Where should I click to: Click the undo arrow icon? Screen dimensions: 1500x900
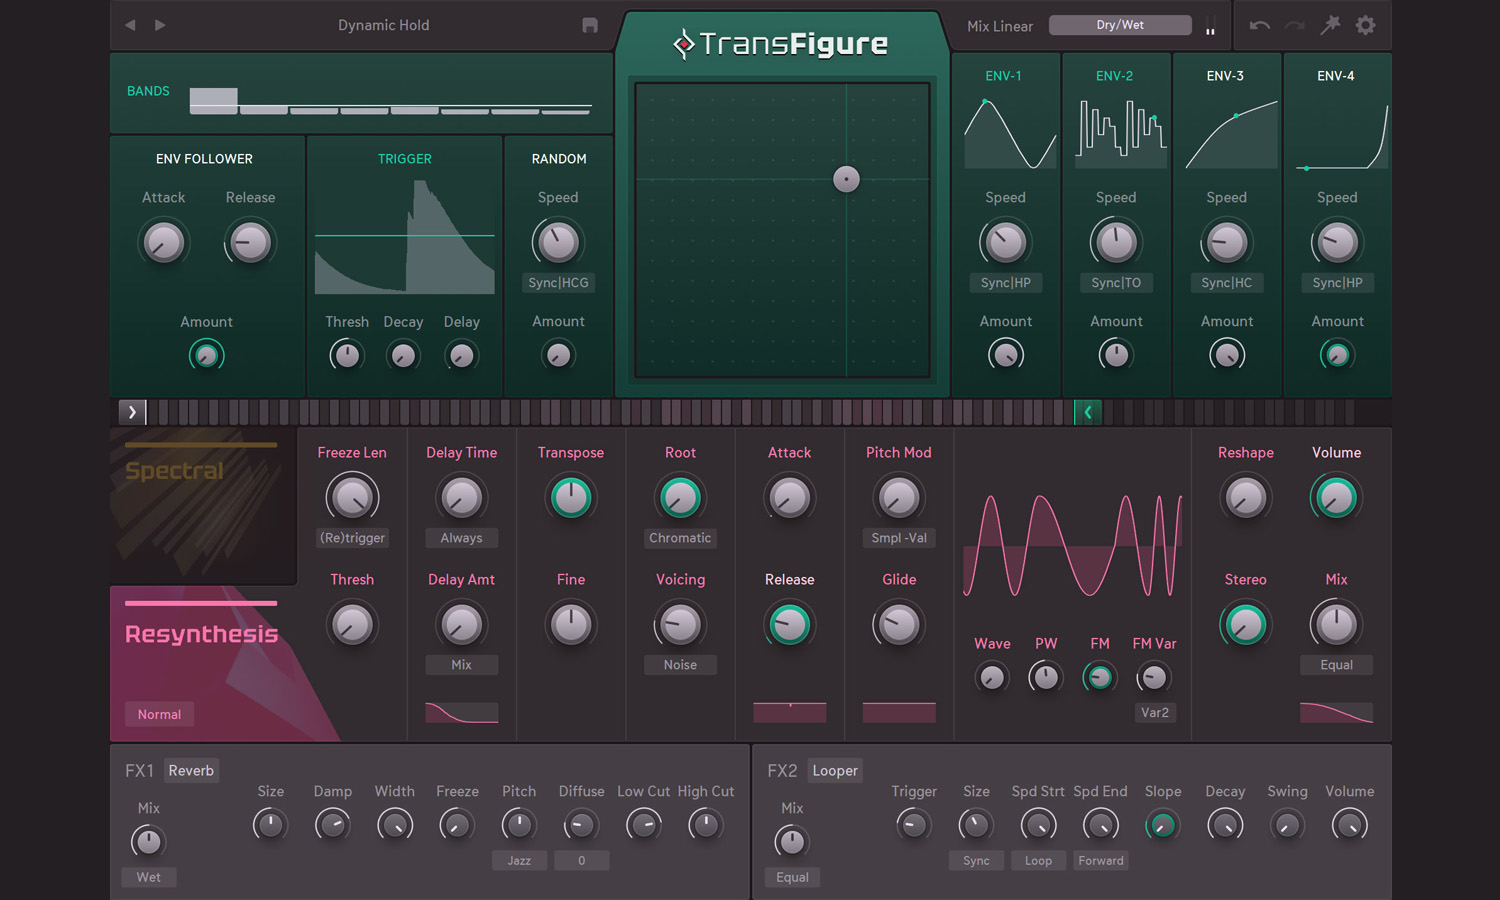[1260, 25]
